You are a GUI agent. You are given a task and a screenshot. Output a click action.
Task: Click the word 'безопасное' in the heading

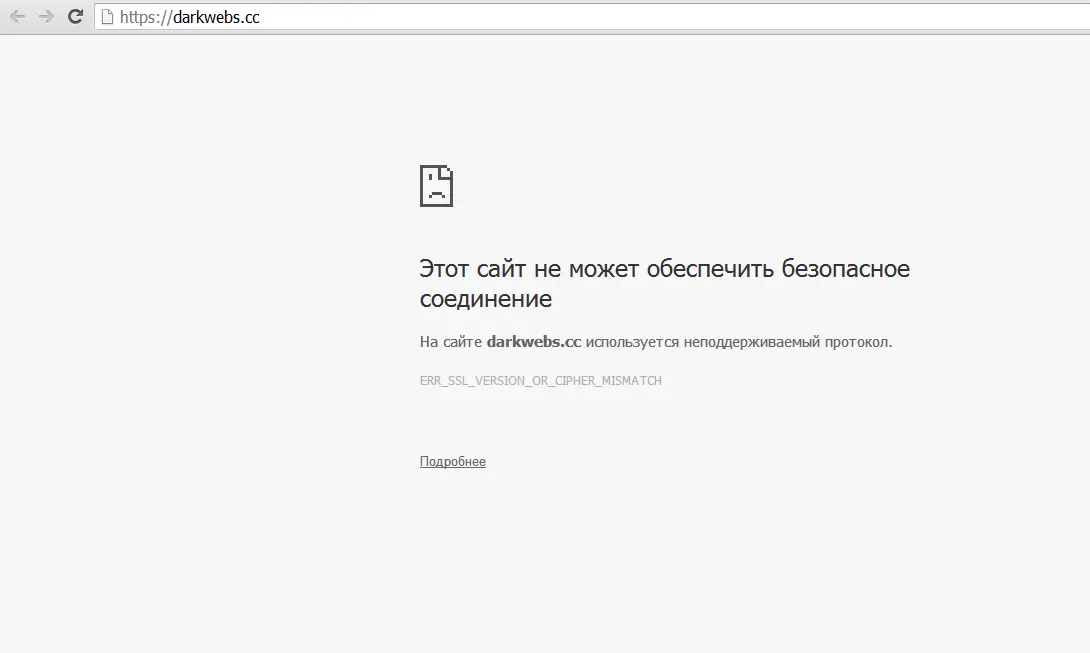coord(845,269)
